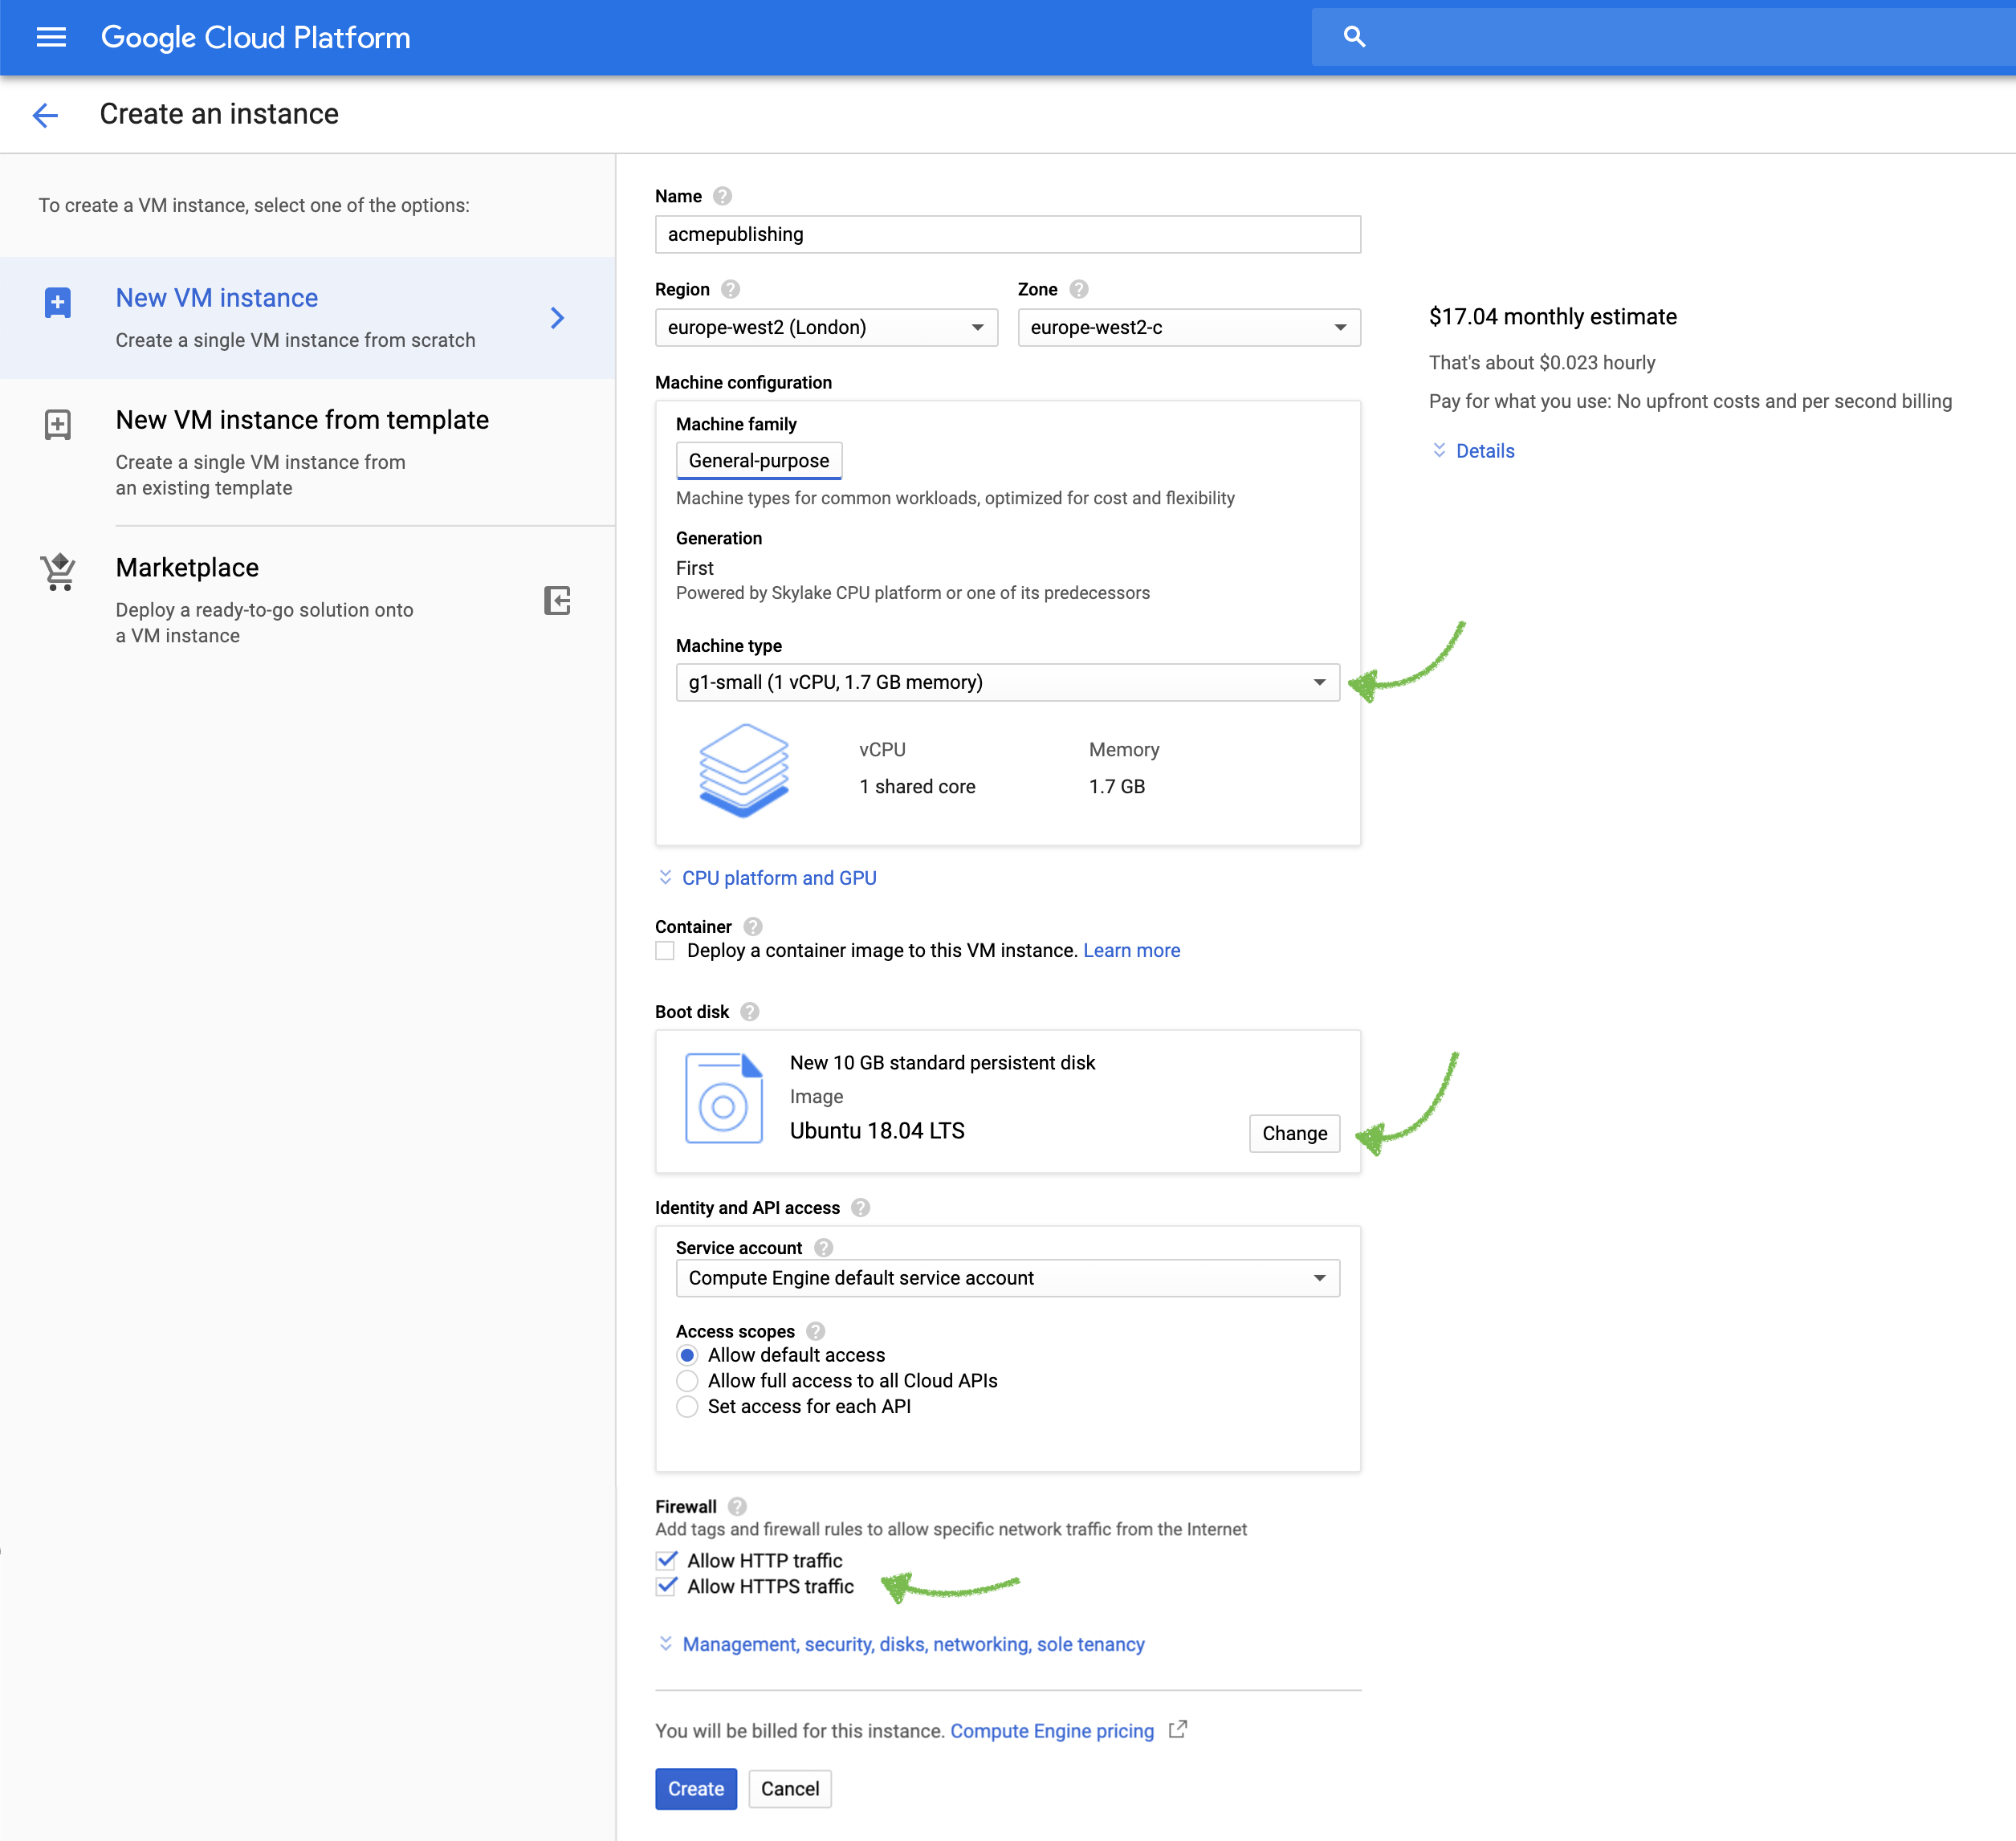Screen dimensions: 2016x1841
Task: Open the Compute Engine pricing link
Action: (x=1051, y=1731)
